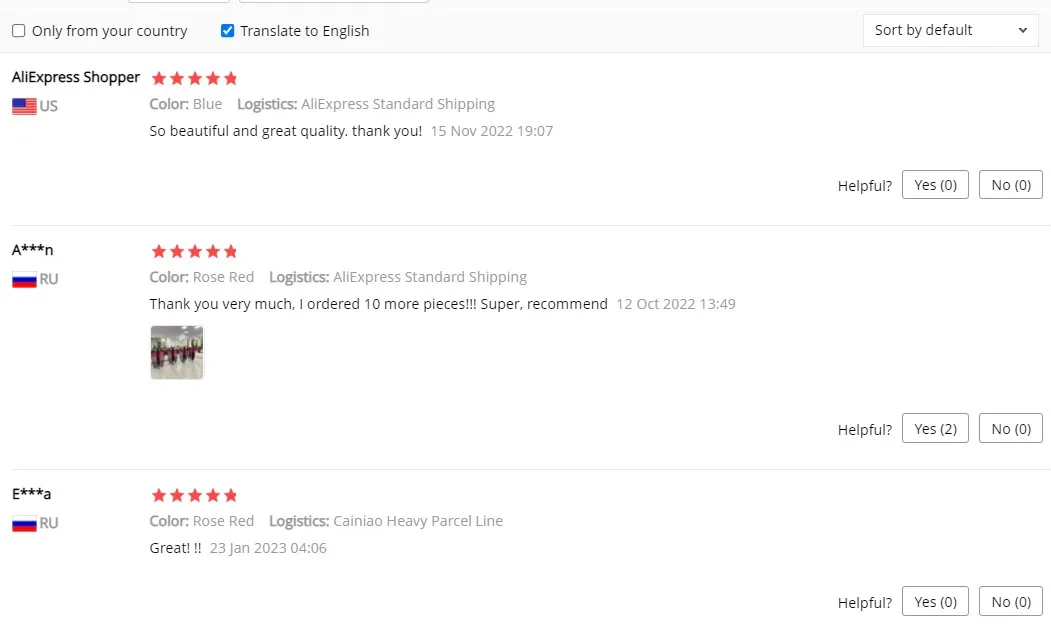Click the chevron arrow on the sort dropdown
This screenshot has width=1051, height=626.
1022,30
